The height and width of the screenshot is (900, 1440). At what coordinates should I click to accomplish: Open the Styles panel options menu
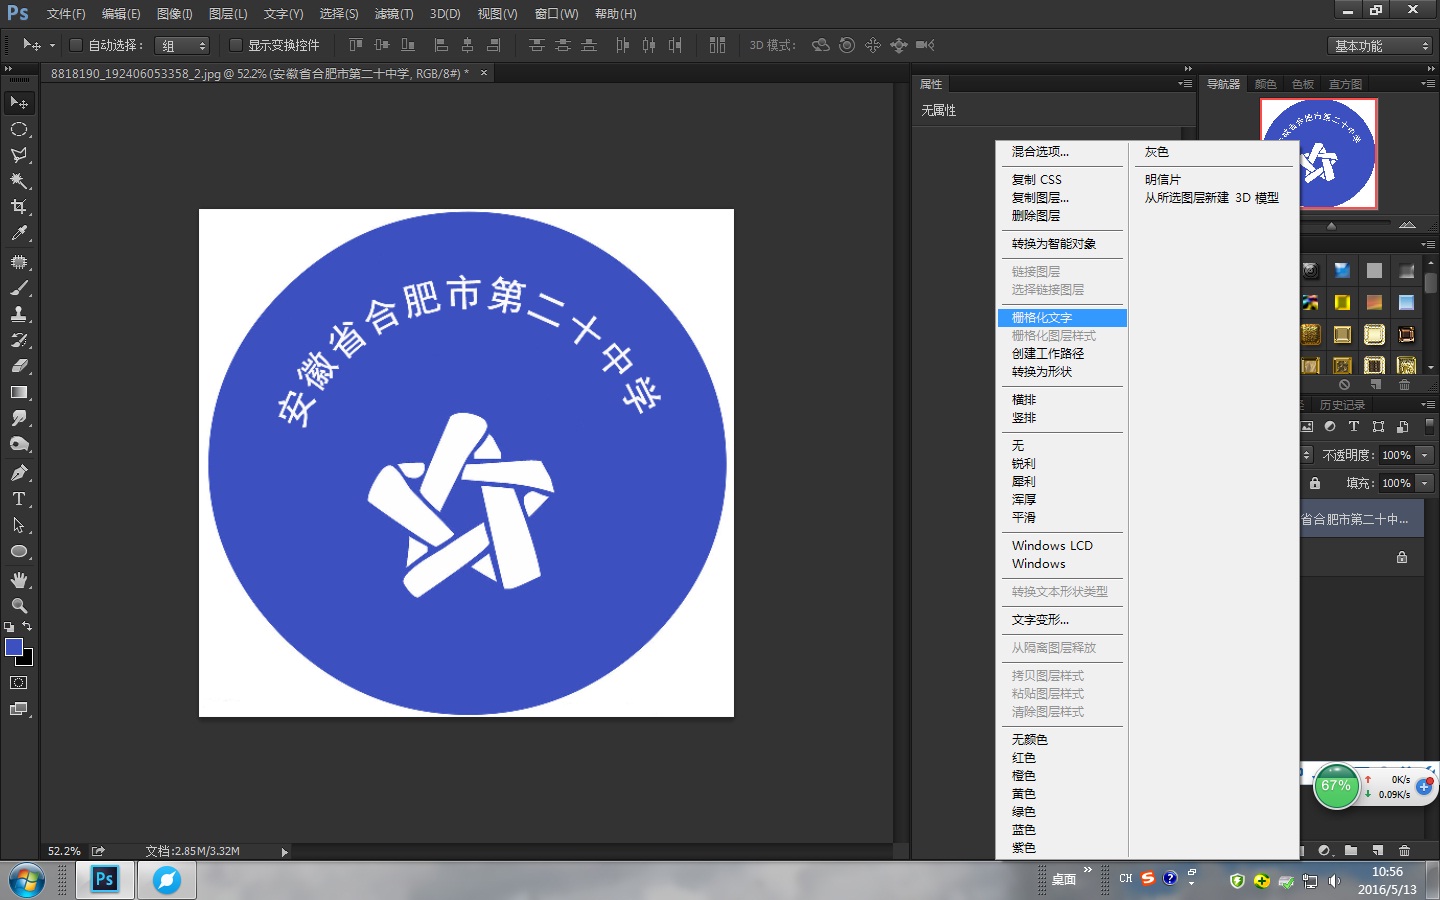tap(1428, 244)
